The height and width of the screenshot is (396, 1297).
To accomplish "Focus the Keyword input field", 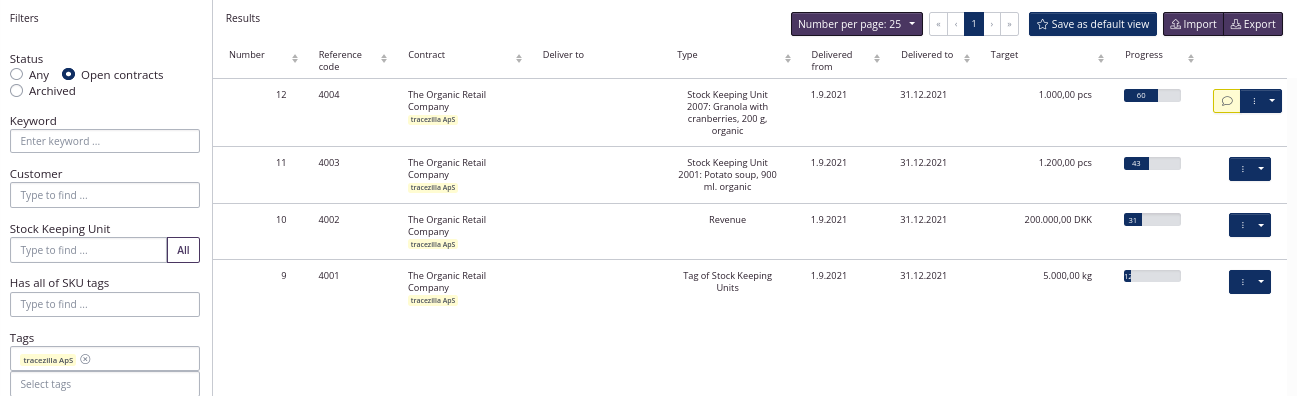I will [x=105, y=141].
